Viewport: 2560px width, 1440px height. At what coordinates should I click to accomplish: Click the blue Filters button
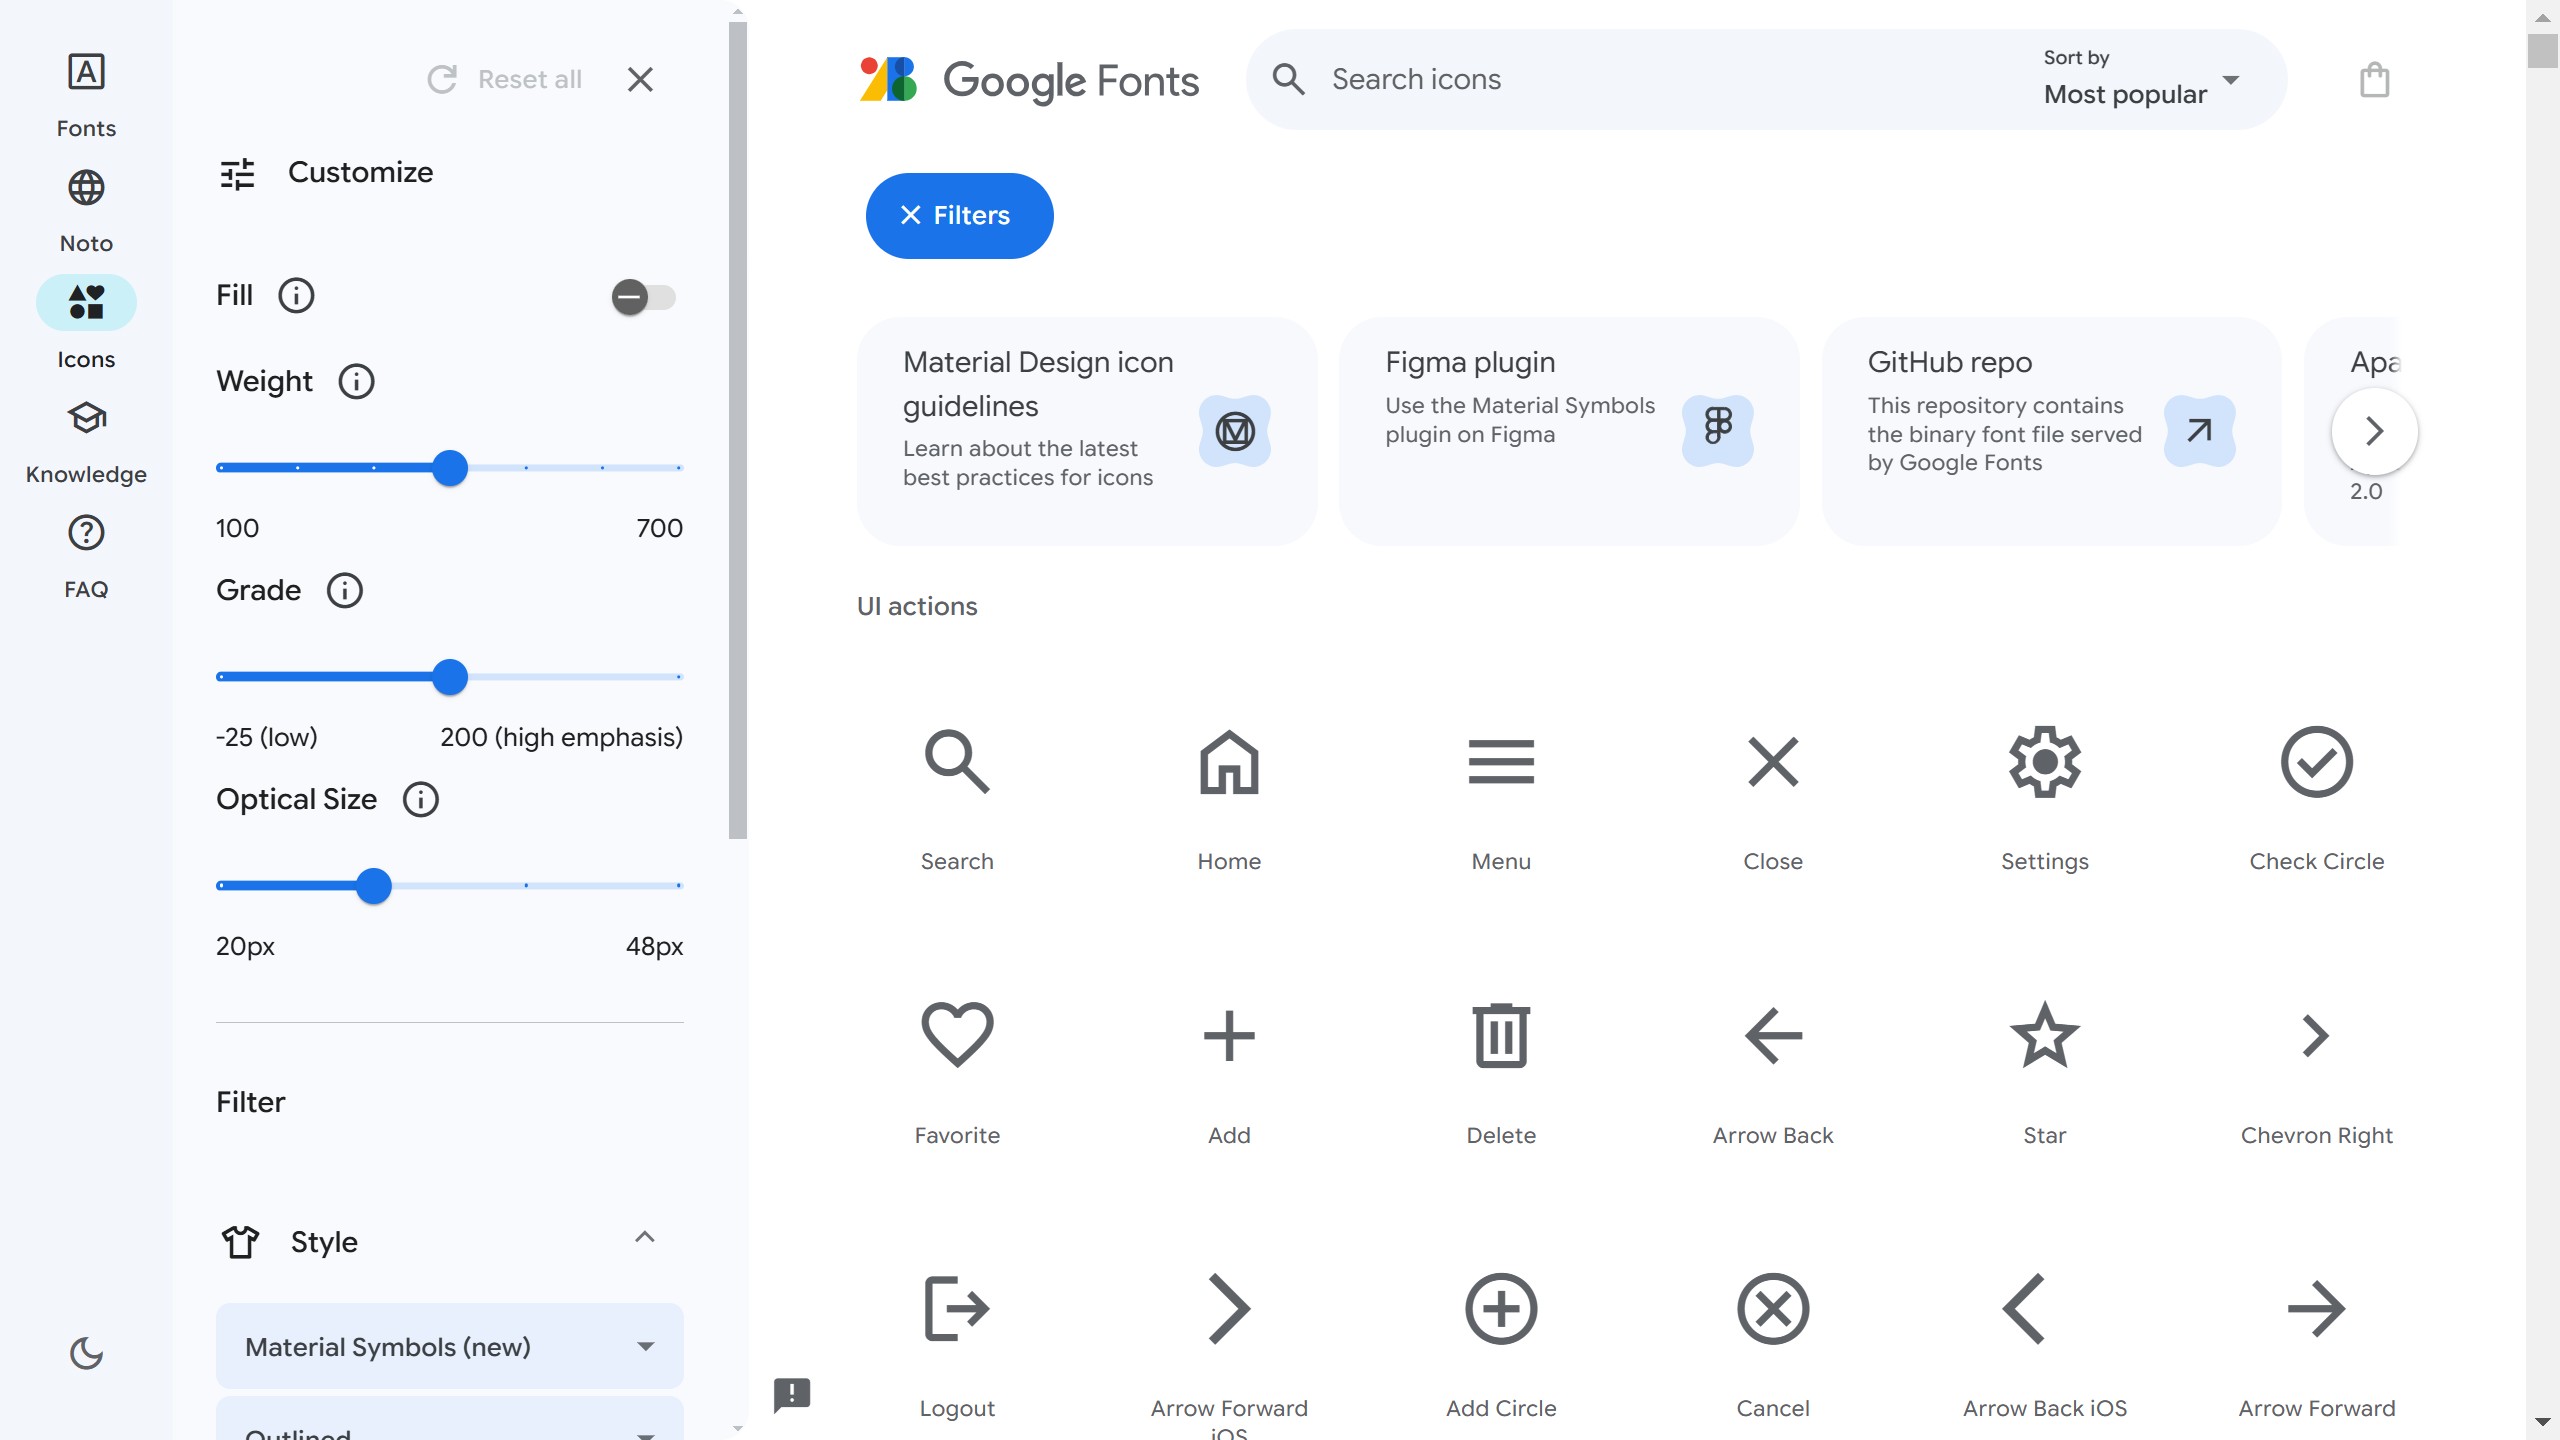pyautogui.click(x=959, y=215)
